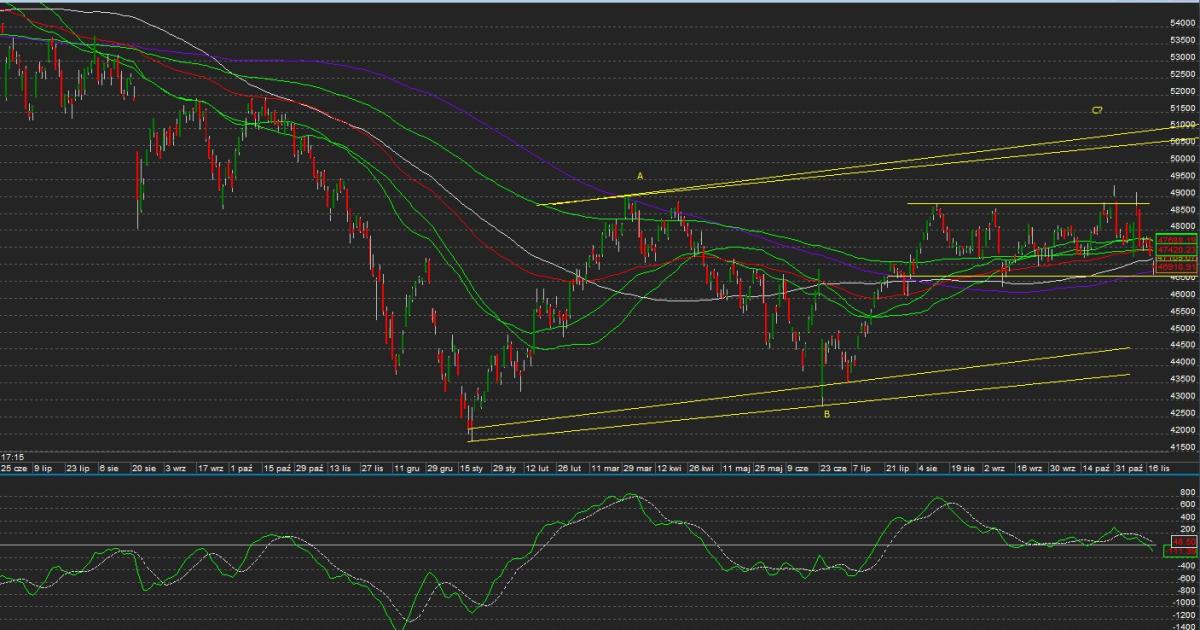Click the wave label A annotation
The width and height of the screenshot is (1200, 630).
tap(640, 176)
